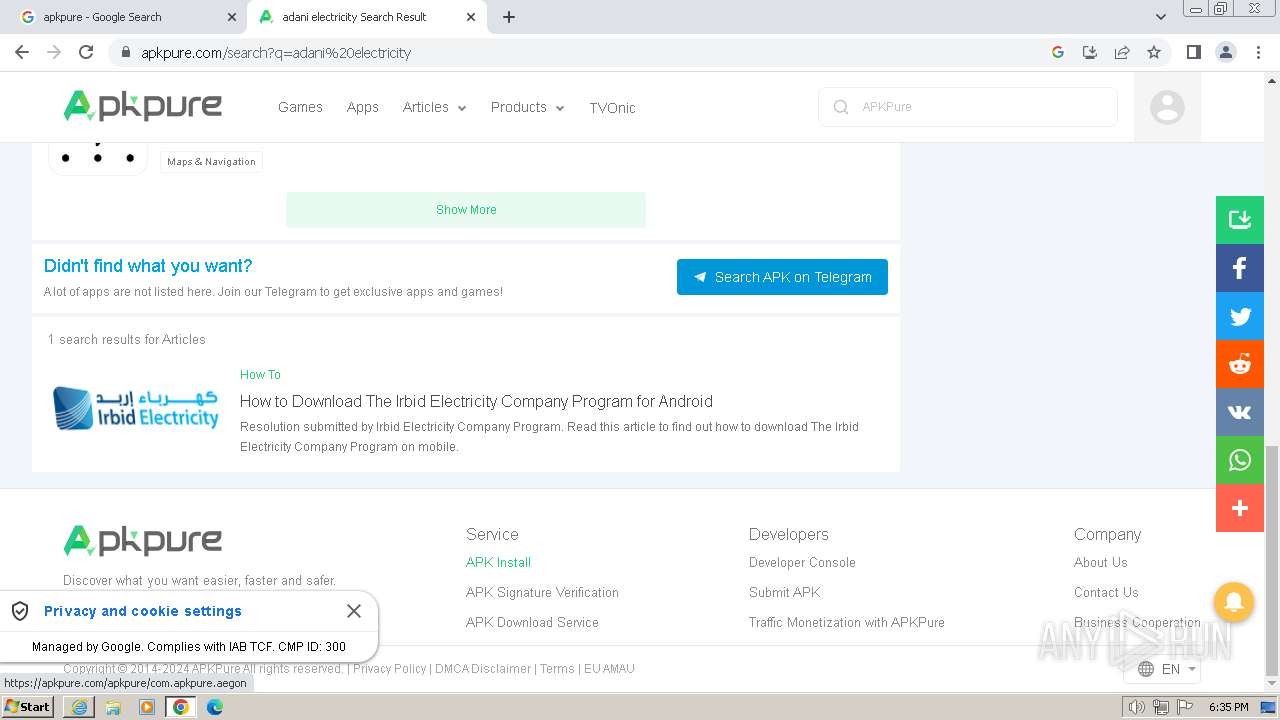Share page on VK
The image size is (1280, 720).
click(1240, 412)
